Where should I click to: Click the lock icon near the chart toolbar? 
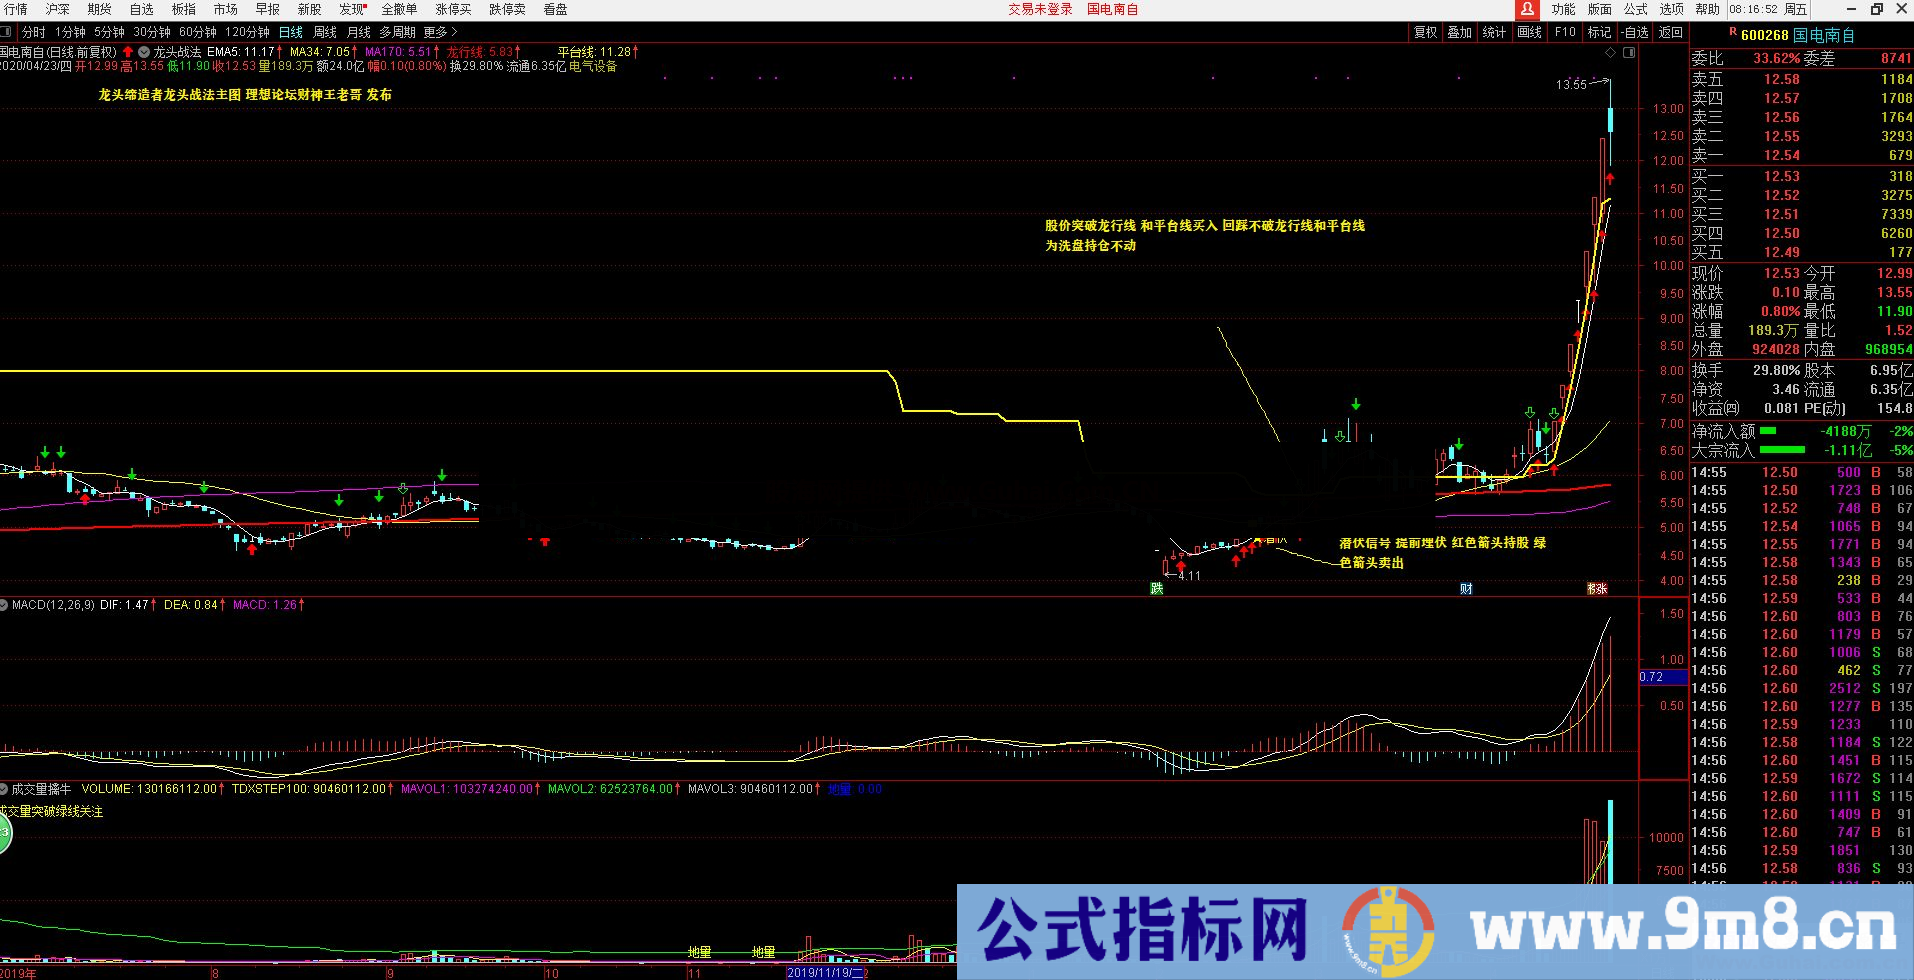(x=1628, y=54)
